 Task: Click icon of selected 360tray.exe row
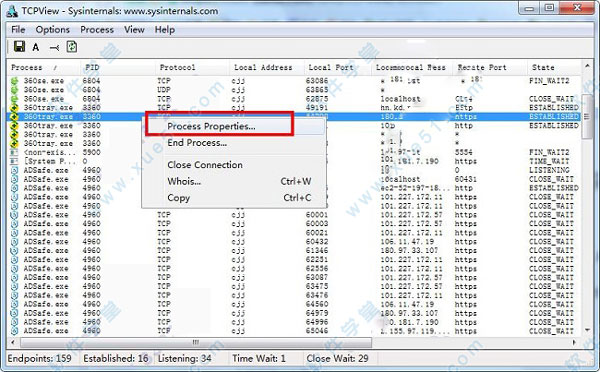pos(14,117)
